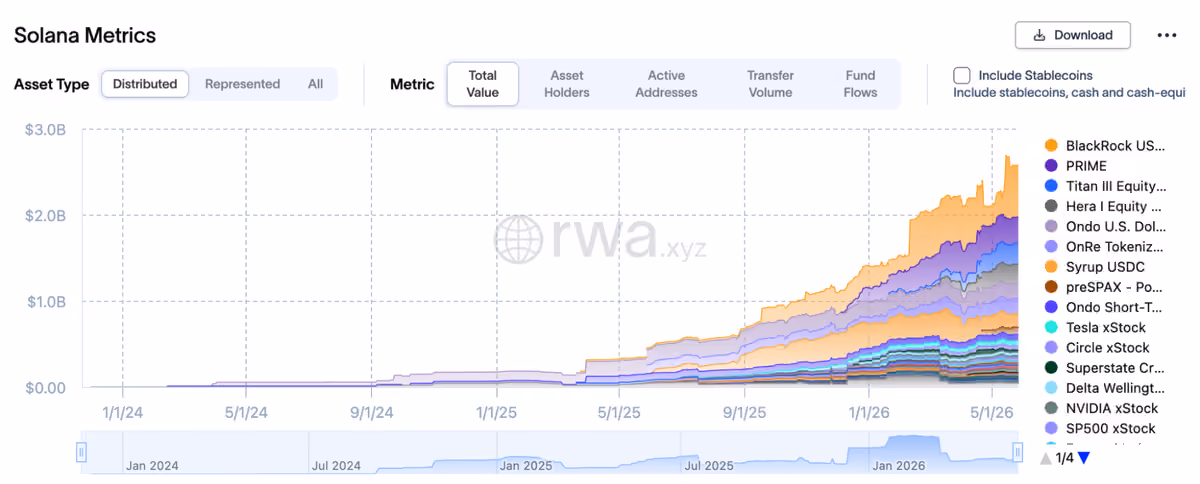Toggle Syrup USDC legend color dot

[x=1051, y=267]
